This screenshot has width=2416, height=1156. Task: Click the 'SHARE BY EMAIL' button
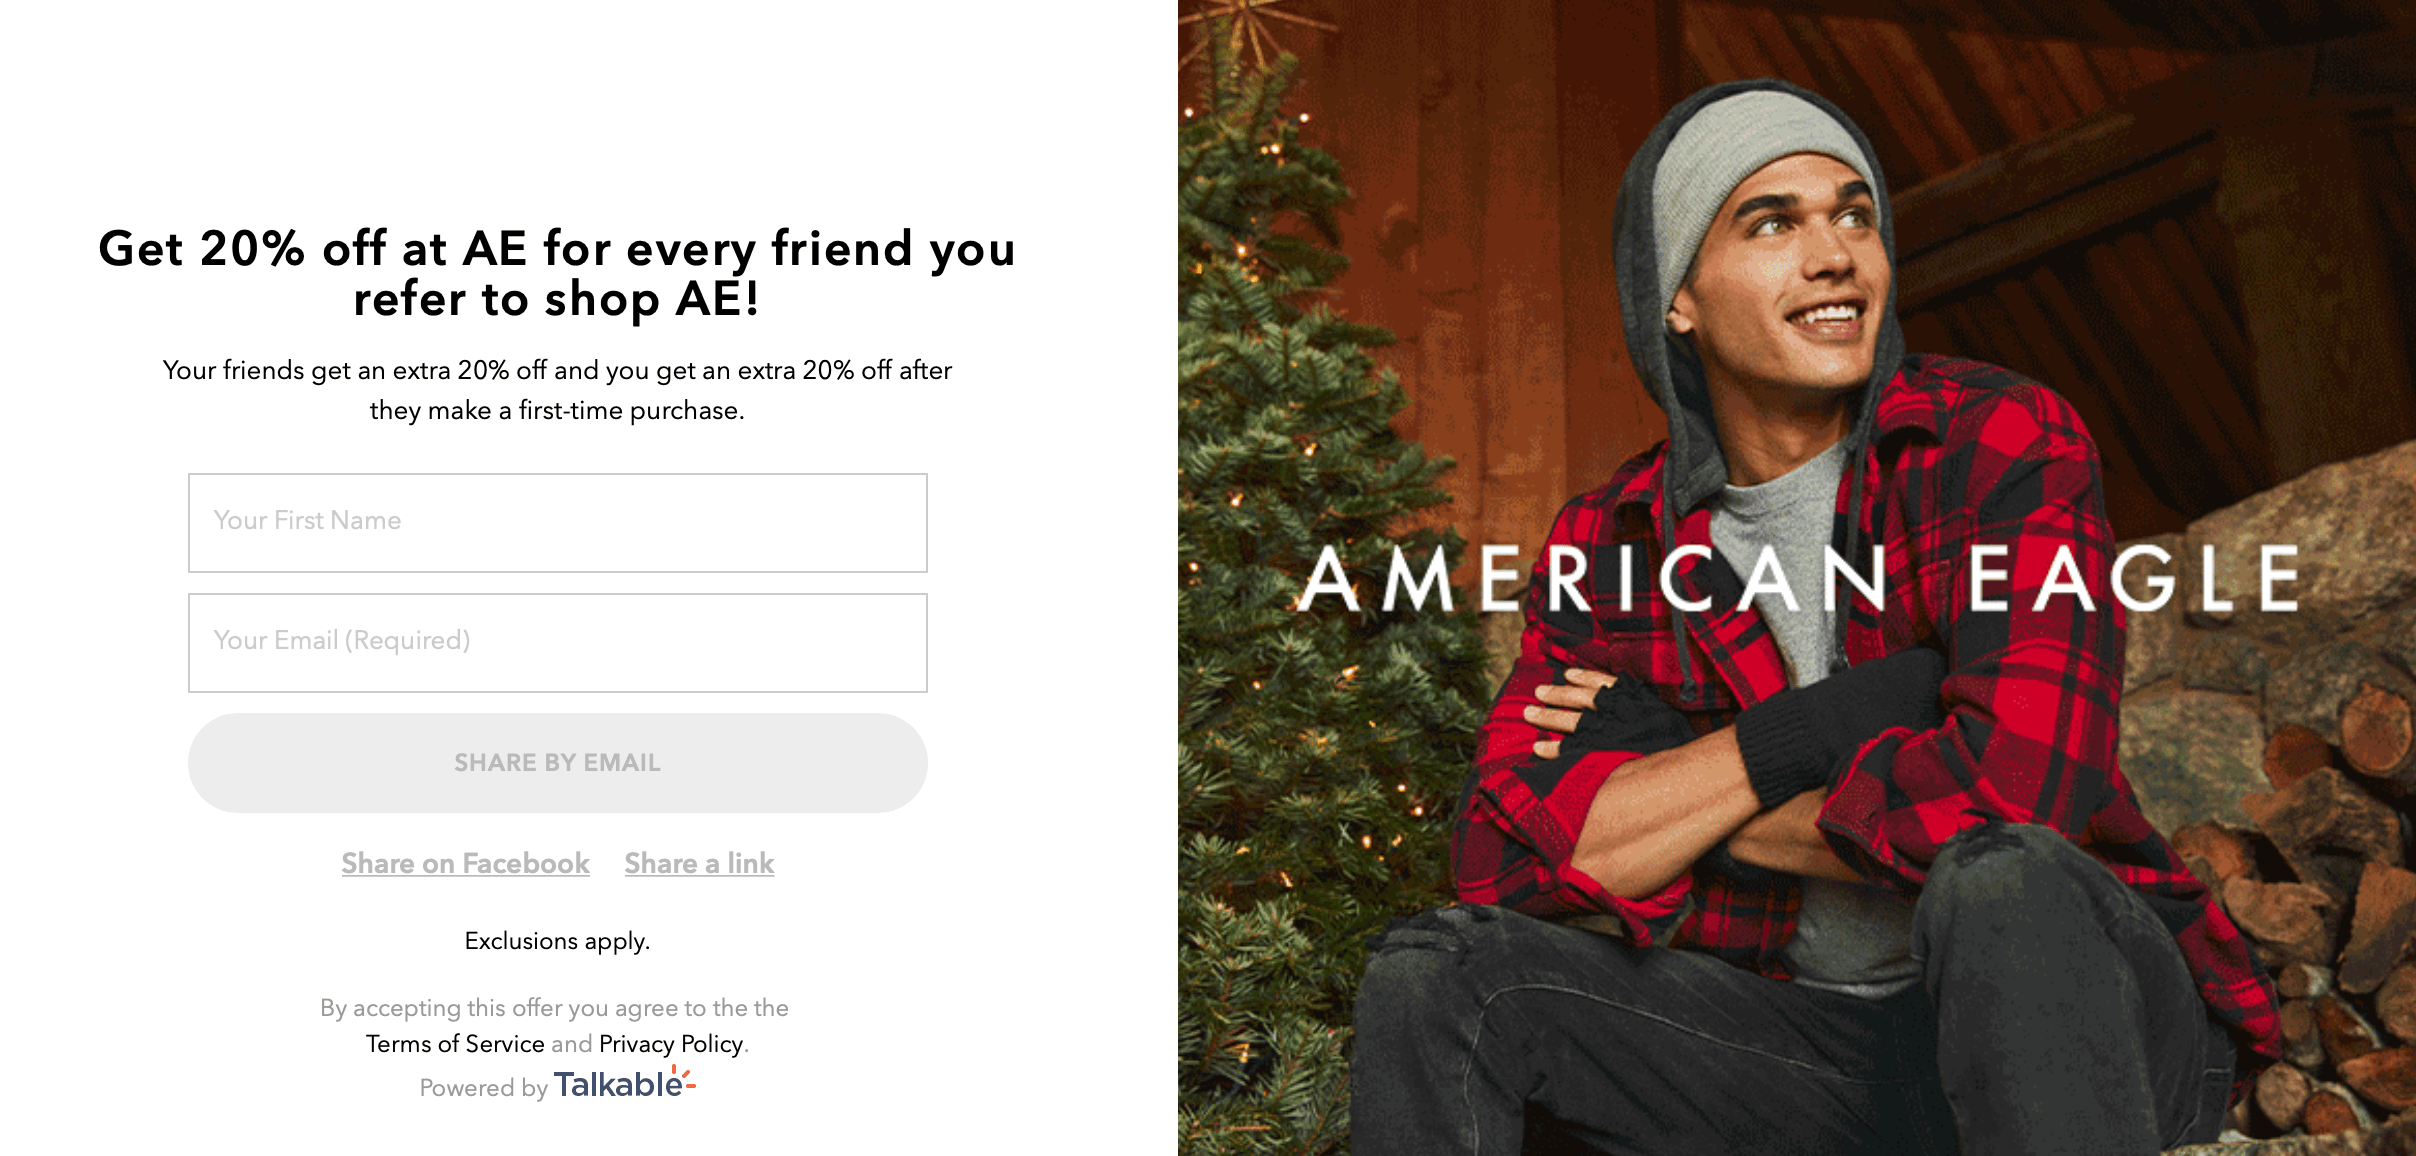[559, 761]
